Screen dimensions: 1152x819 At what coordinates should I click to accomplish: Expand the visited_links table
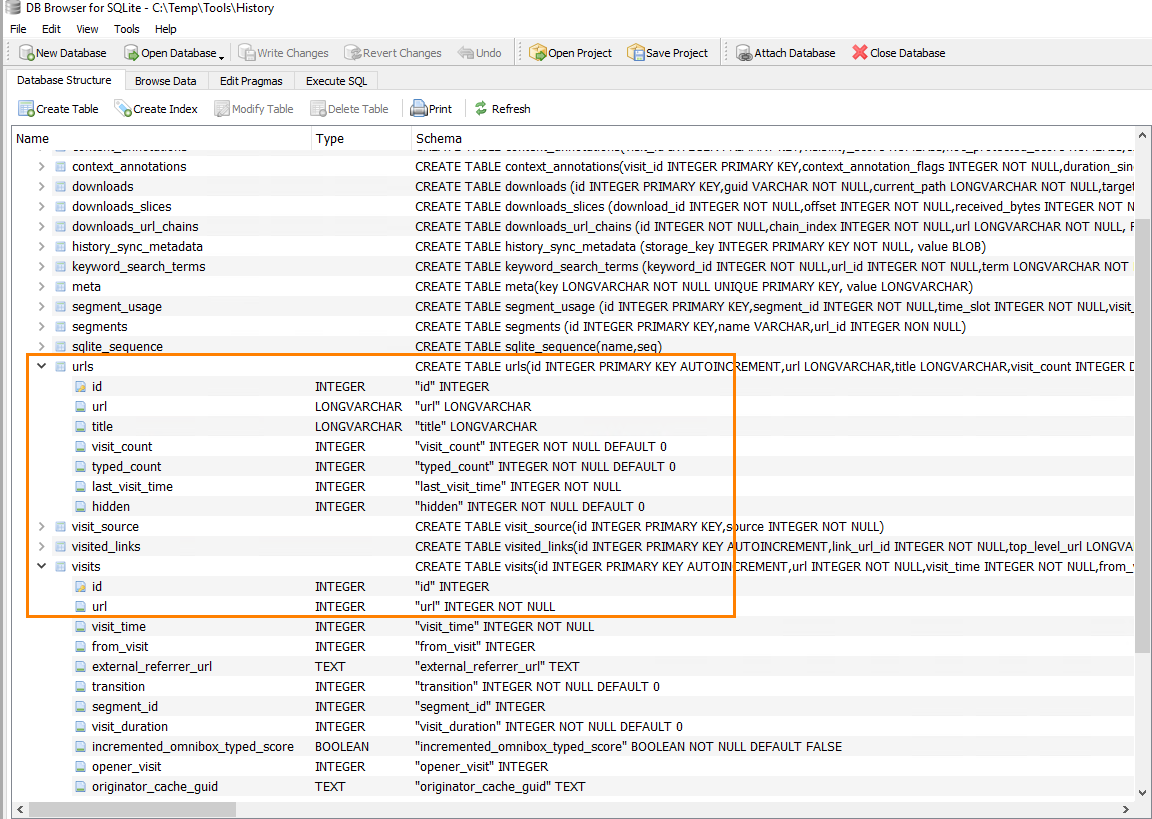[42, 546]
